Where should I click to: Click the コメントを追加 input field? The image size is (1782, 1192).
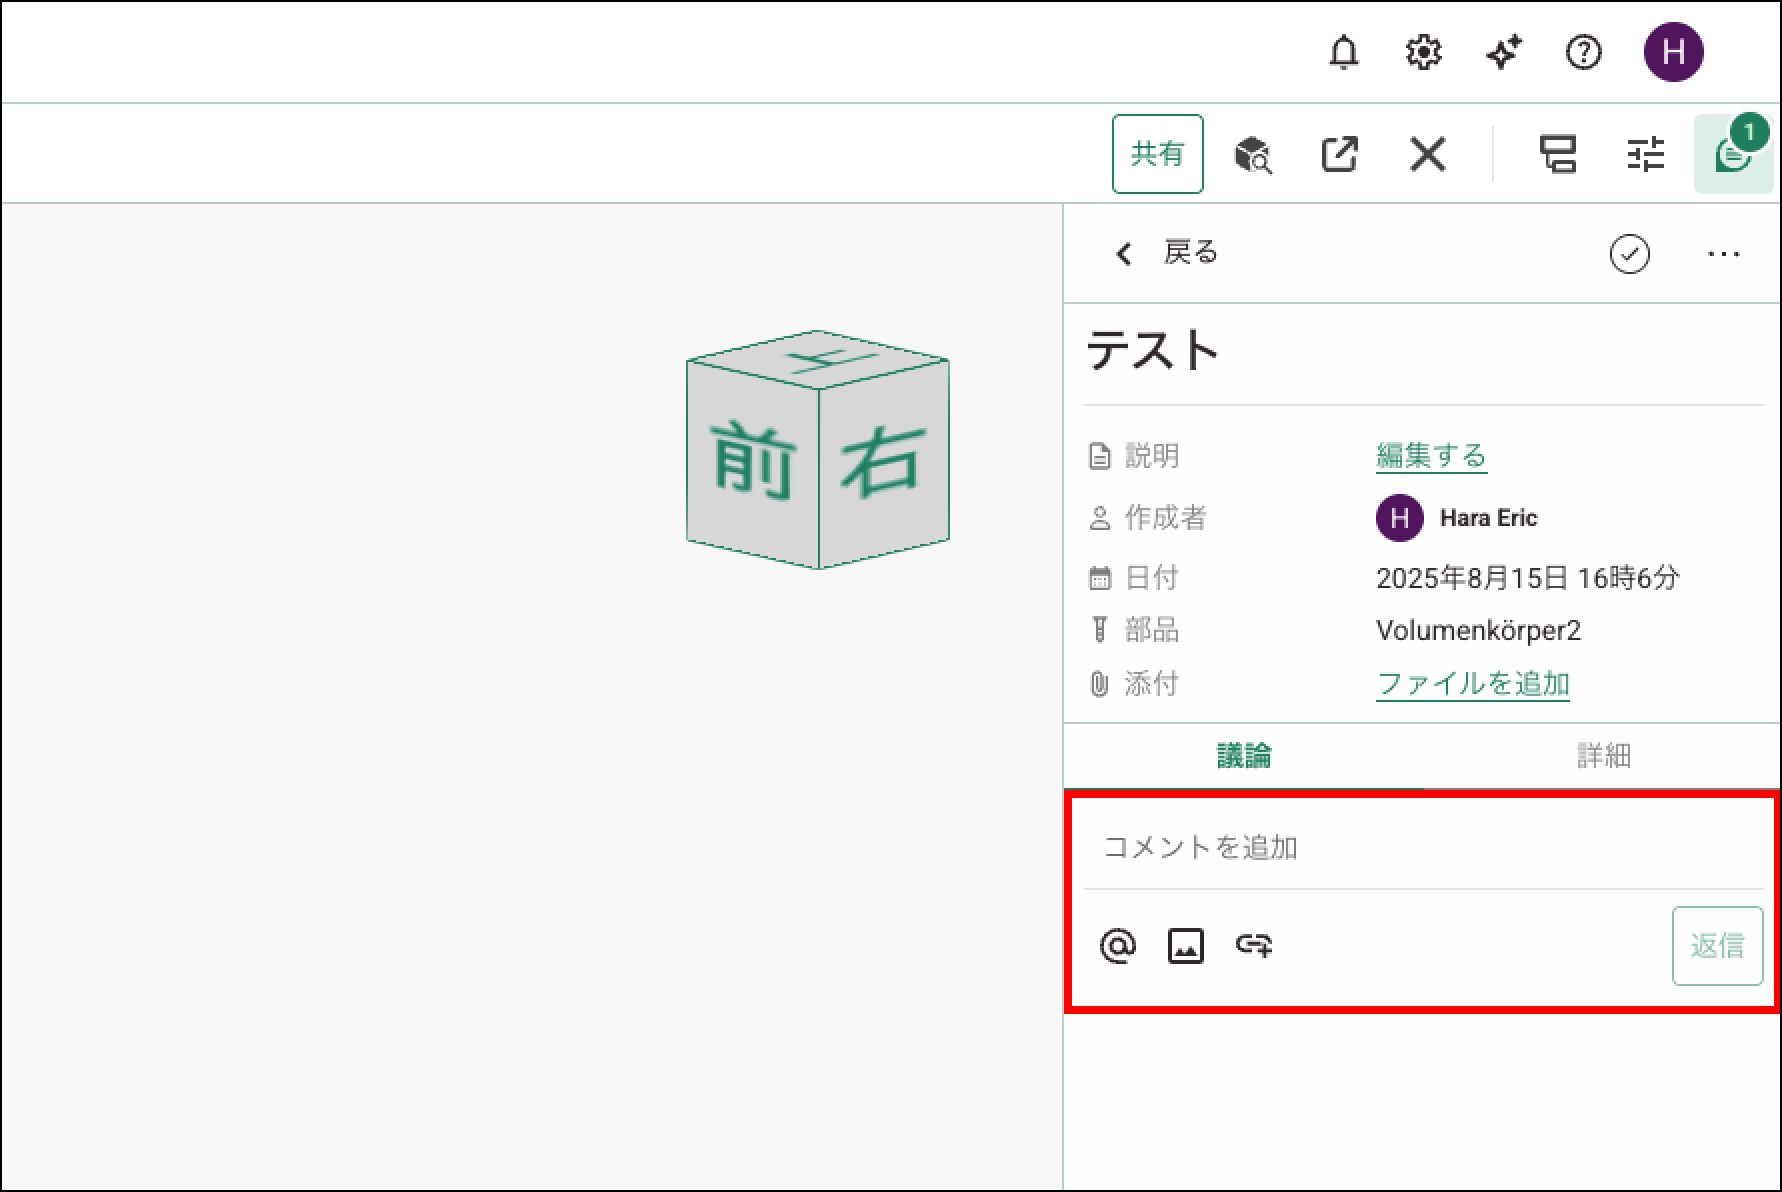coord(1422,848)
